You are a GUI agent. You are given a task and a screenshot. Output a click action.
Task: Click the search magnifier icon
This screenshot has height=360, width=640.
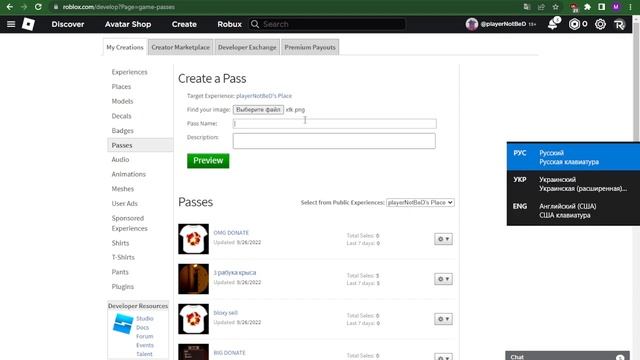tap(255, 24)
